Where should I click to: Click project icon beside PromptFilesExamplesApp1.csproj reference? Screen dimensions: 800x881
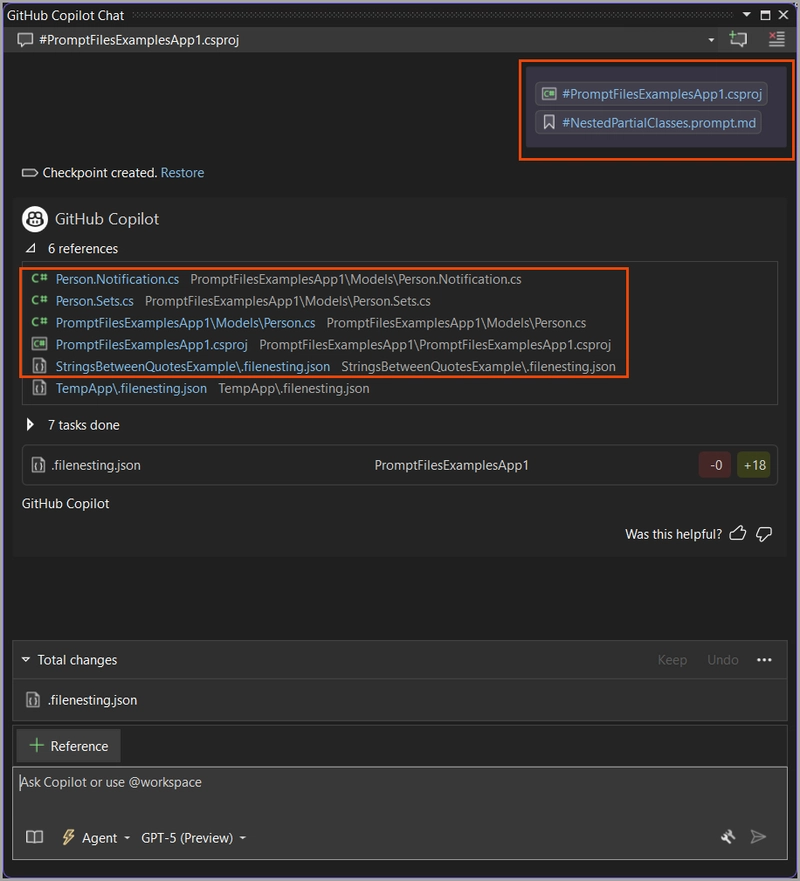39,344
